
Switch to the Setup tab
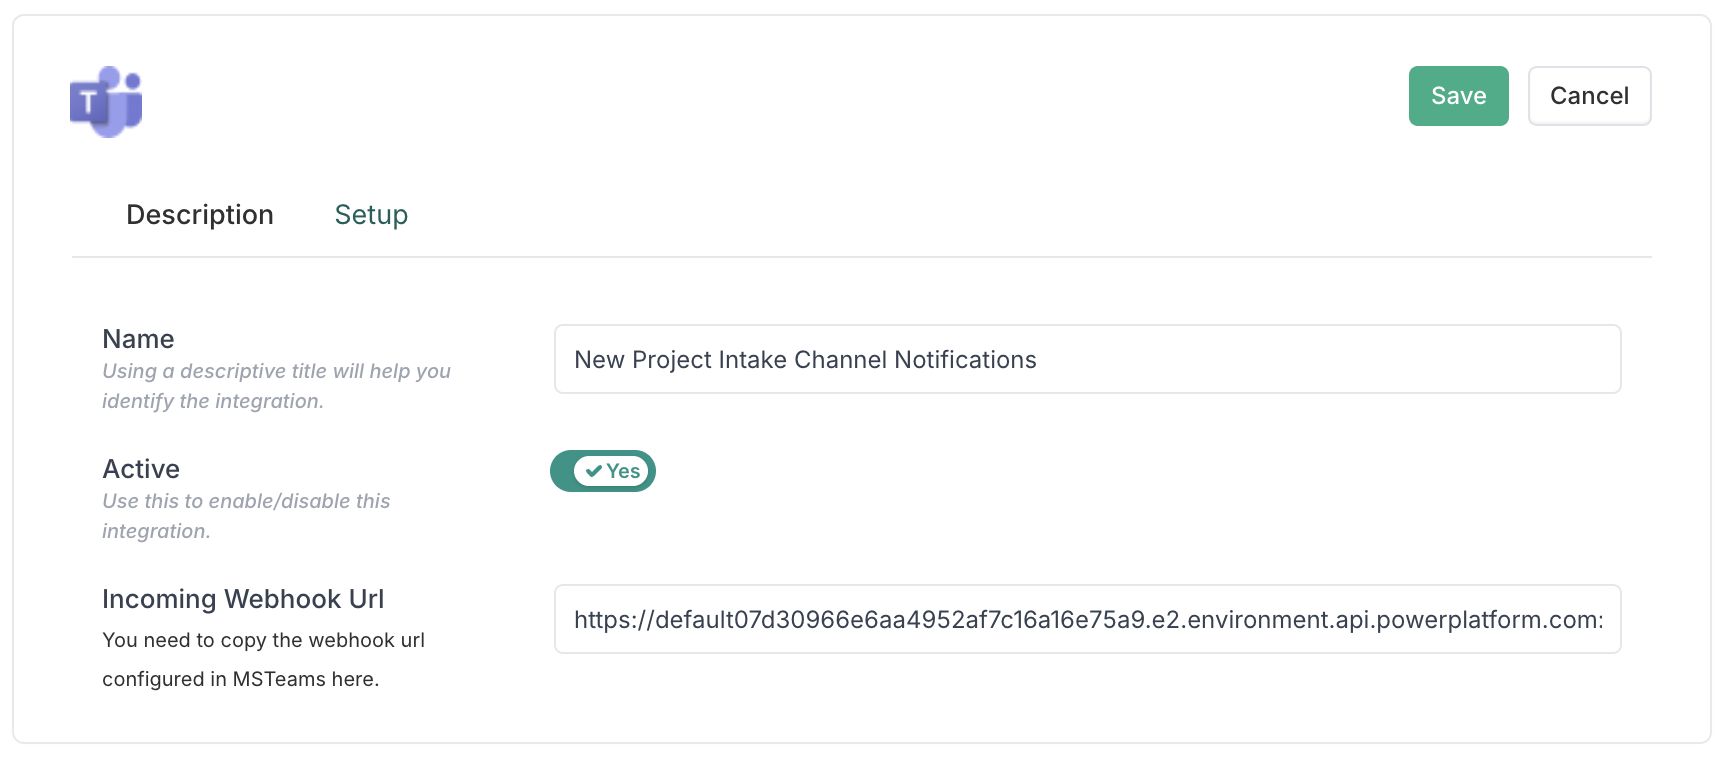(x=371, y=215)
